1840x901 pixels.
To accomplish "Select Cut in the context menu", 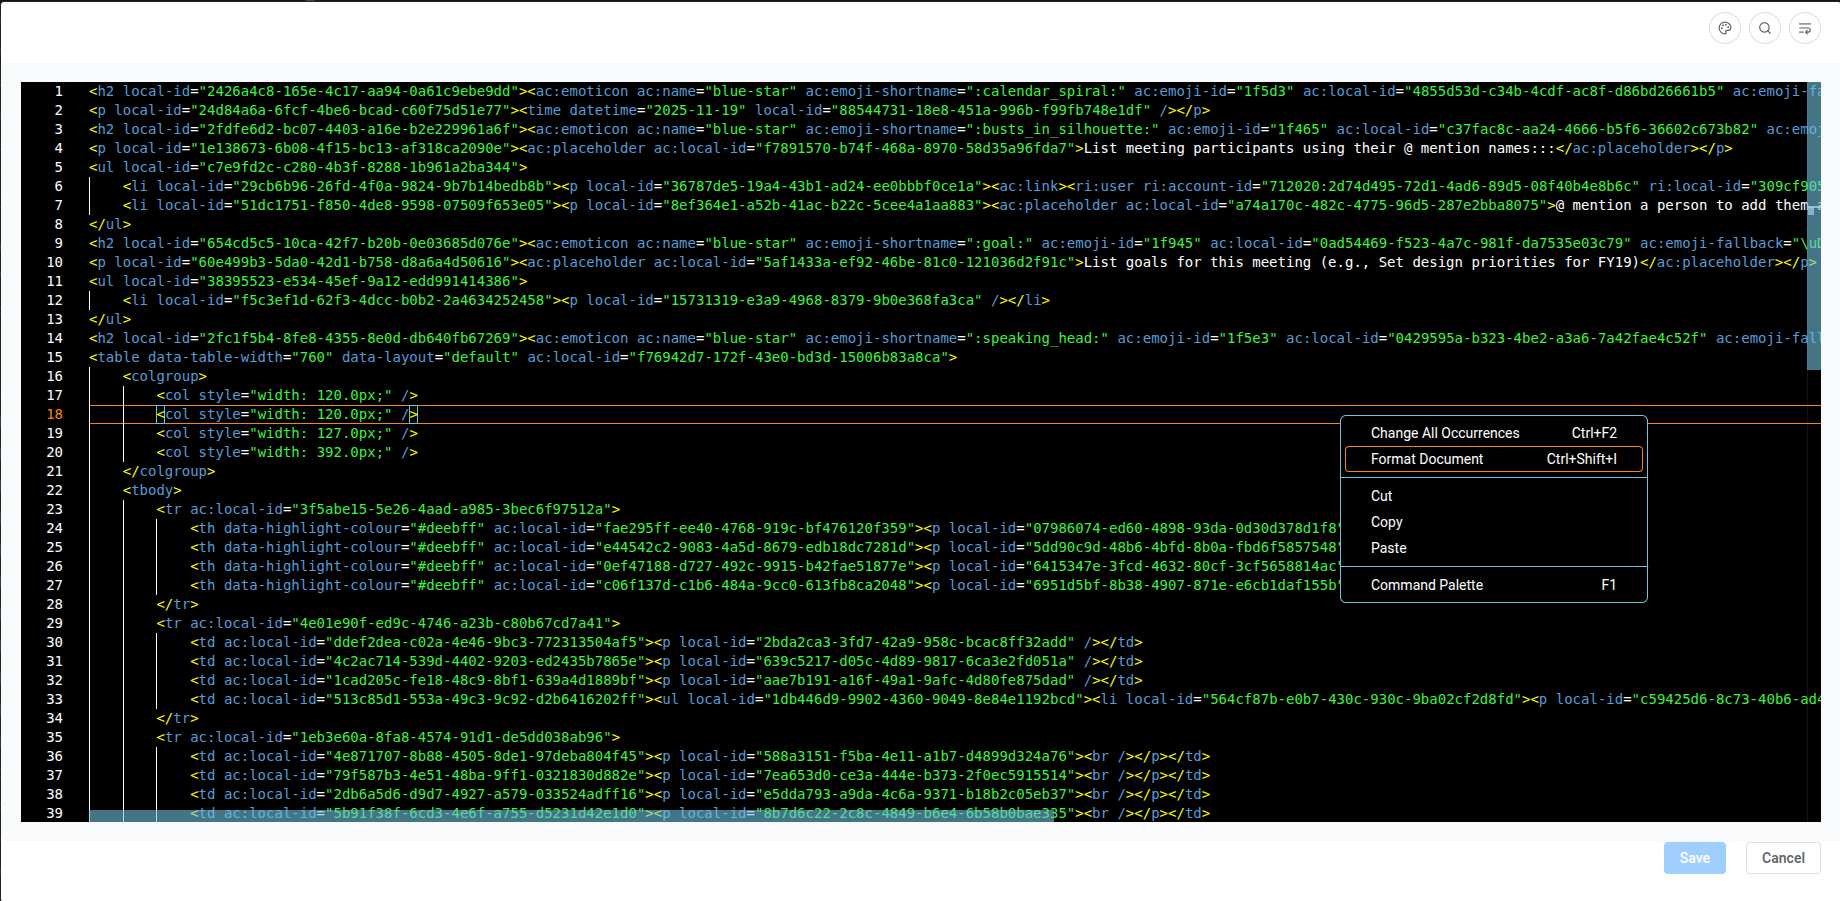I will pos(1381,496).
